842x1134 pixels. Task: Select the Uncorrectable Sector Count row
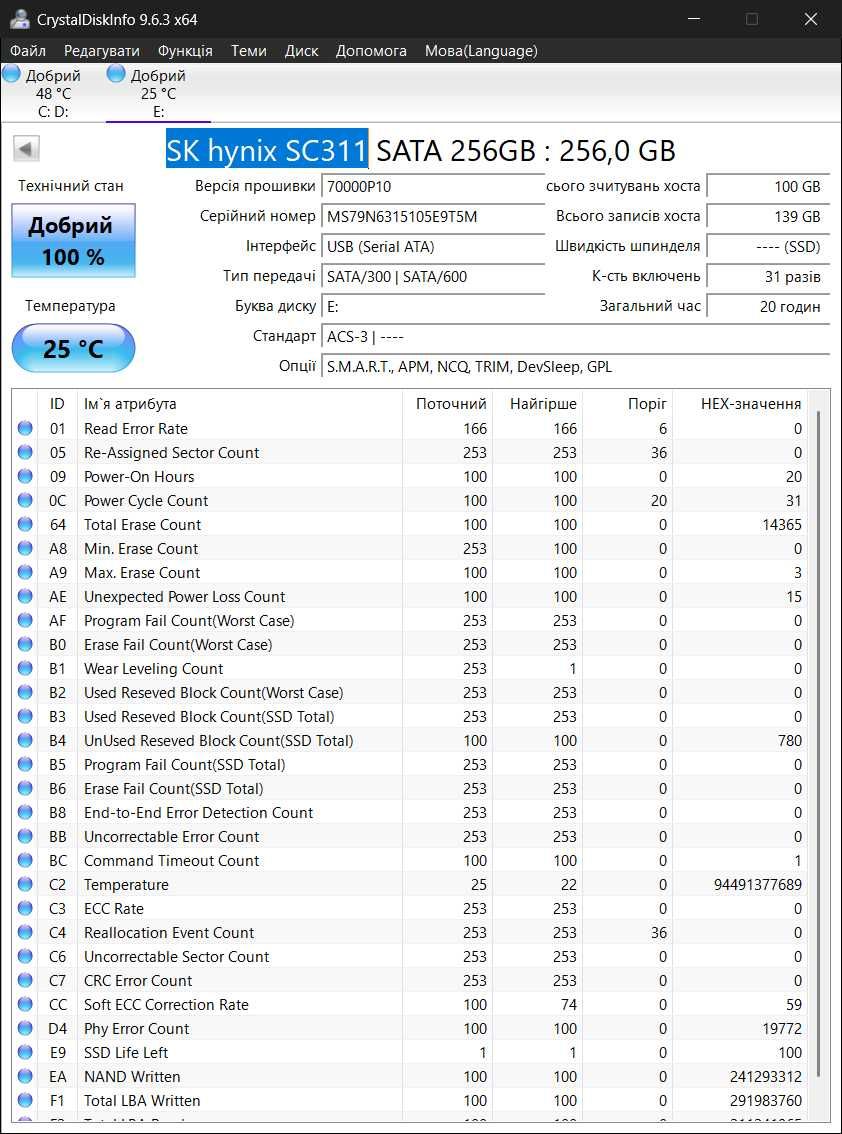pos(411,956)
